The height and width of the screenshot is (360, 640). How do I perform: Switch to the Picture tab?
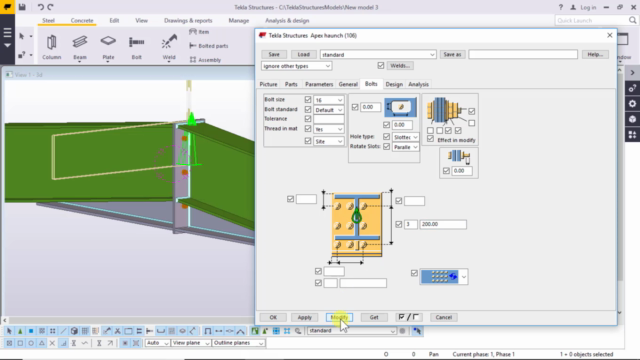click(x=268, y=84)
